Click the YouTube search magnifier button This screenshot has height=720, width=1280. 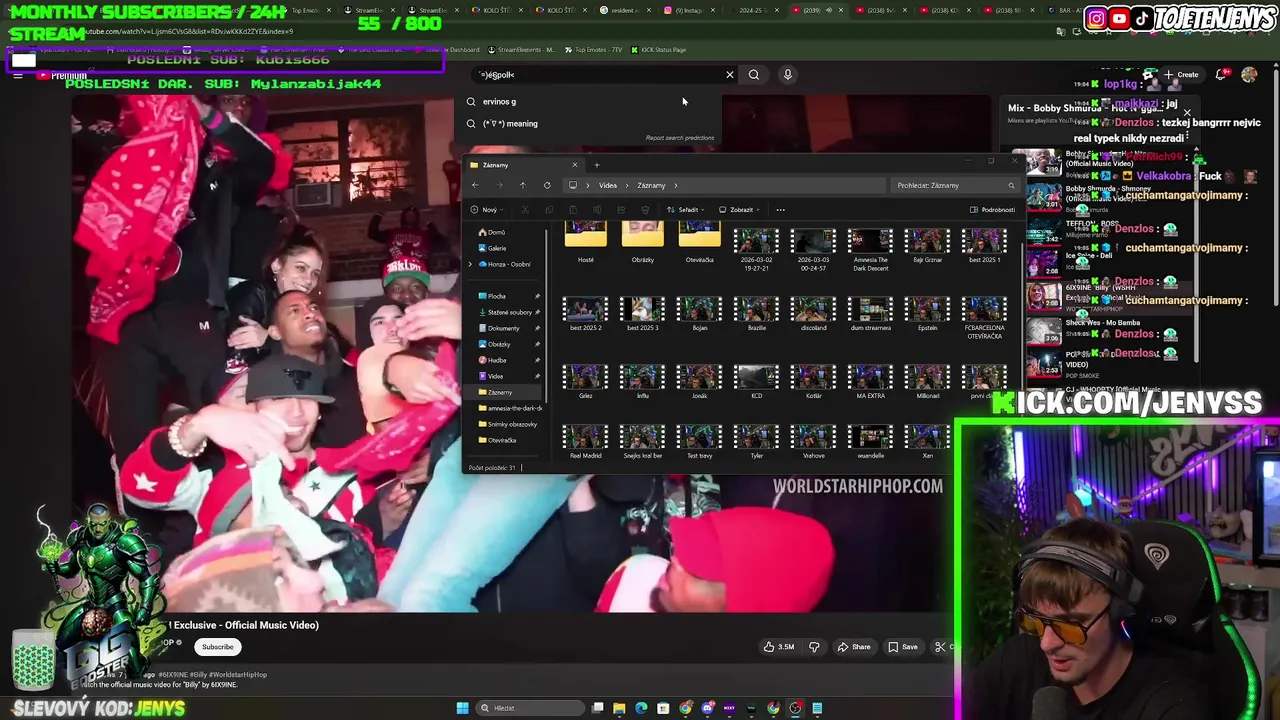tap(754, 74)
